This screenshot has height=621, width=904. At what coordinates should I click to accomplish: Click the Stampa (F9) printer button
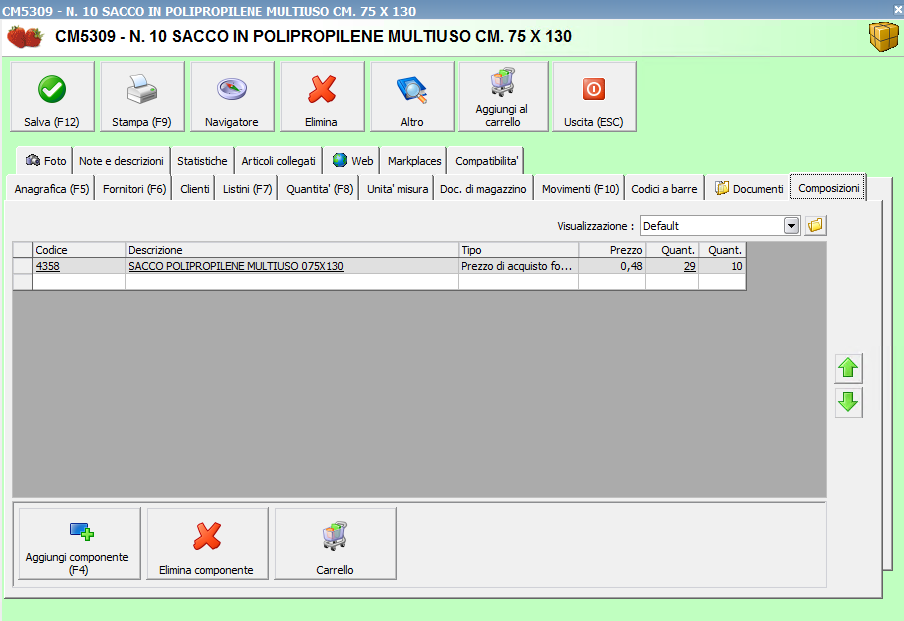(x=142, y=96)
